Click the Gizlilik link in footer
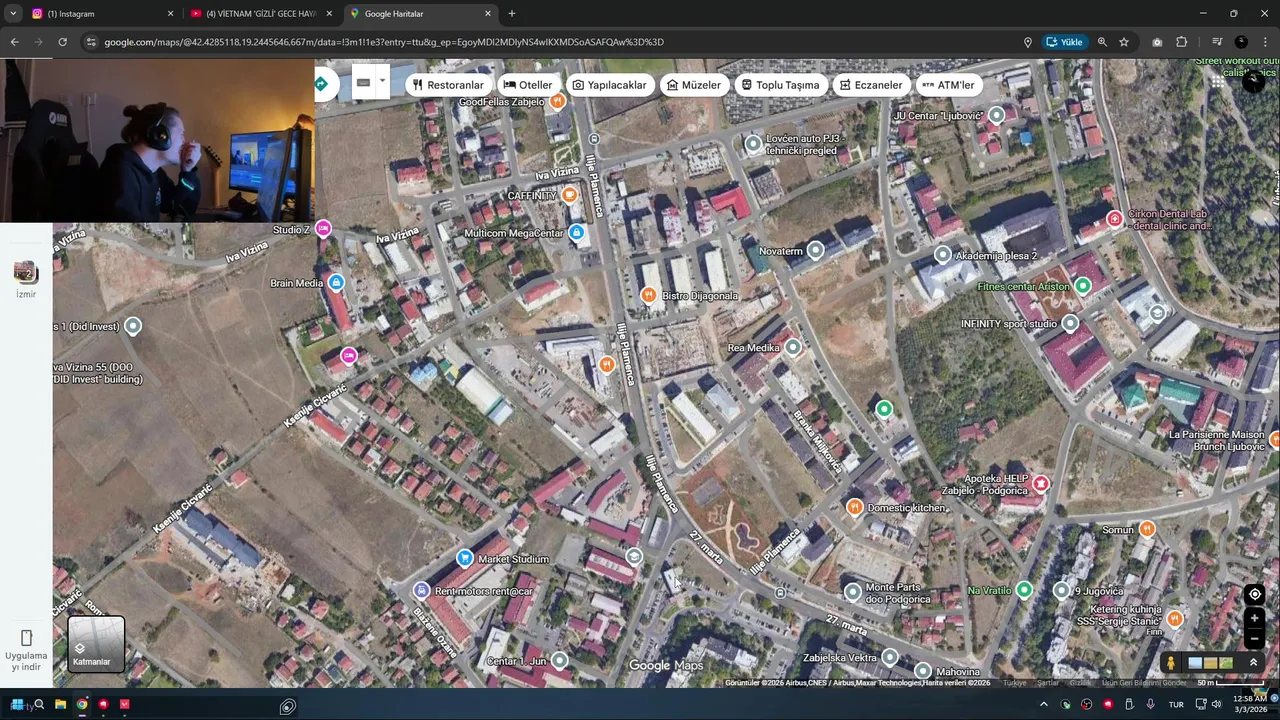1280x720 pixels. click(x=1081, y=683)
